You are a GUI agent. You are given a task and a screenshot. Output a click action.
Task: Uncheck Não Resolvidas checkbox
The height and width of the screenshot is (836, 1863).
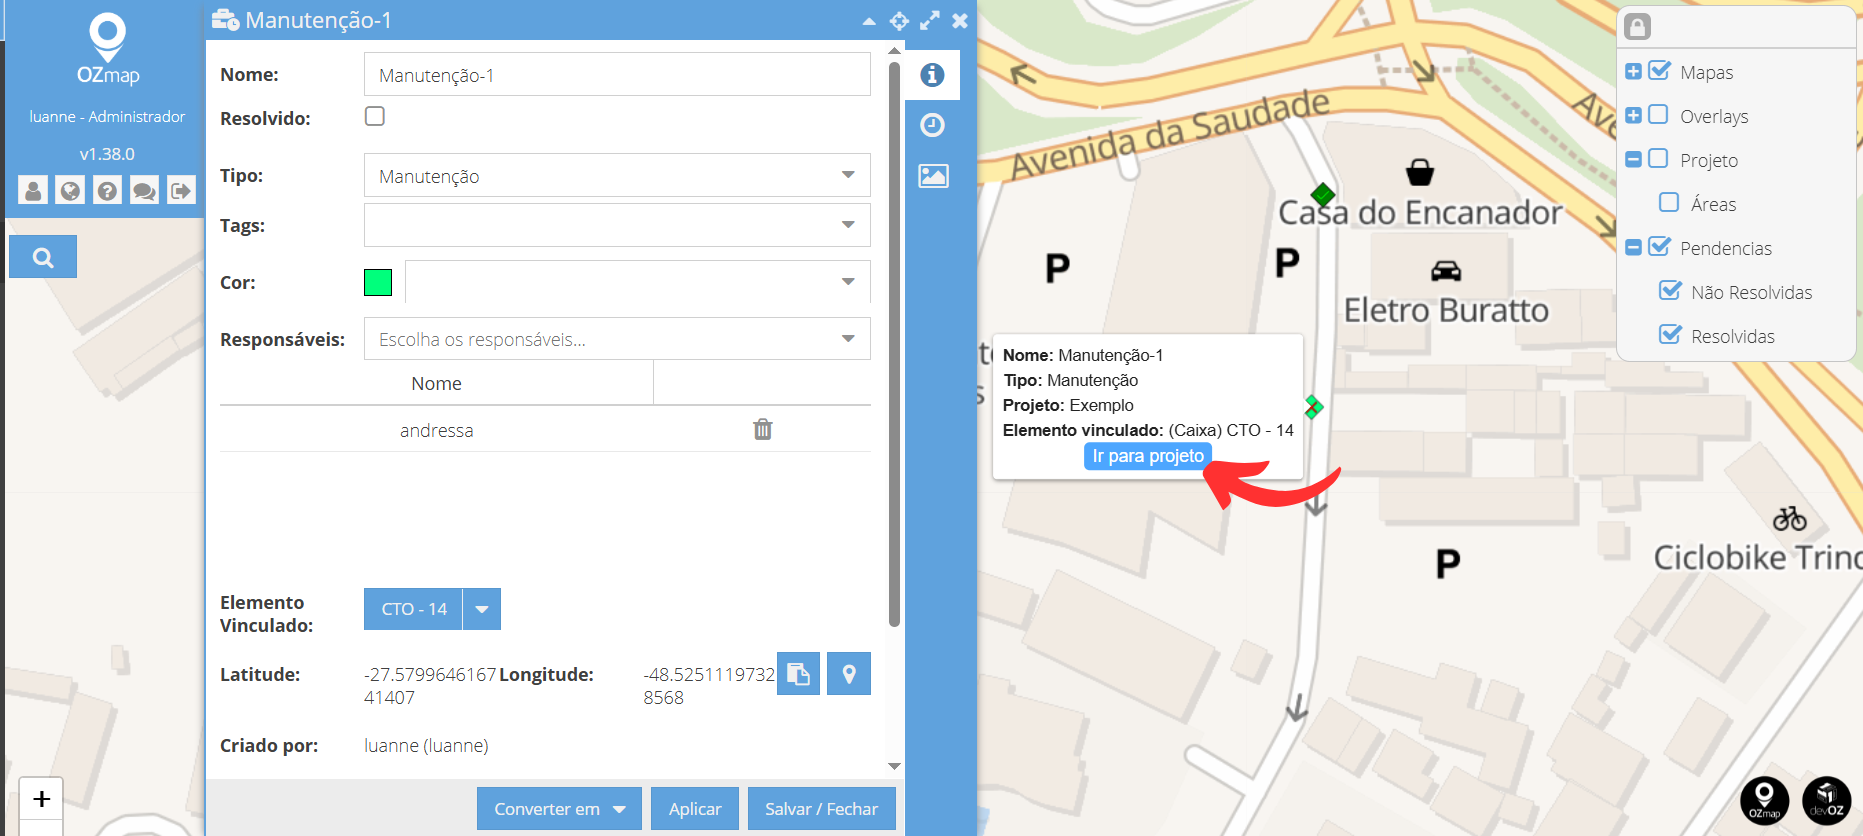click(1670, 290)
